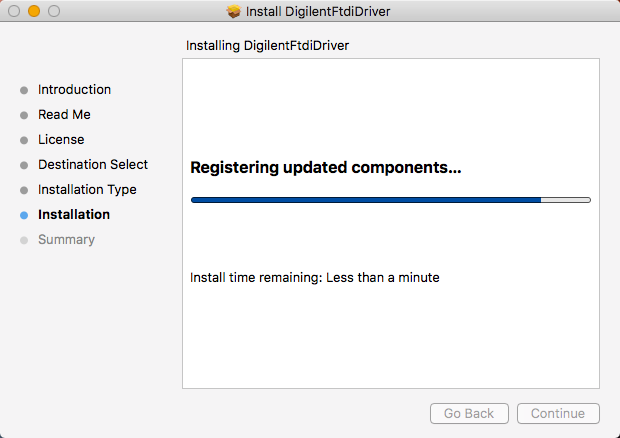620x438 pixels.
Task: Select the Destination Select step
Action: [x=93, y=164]
